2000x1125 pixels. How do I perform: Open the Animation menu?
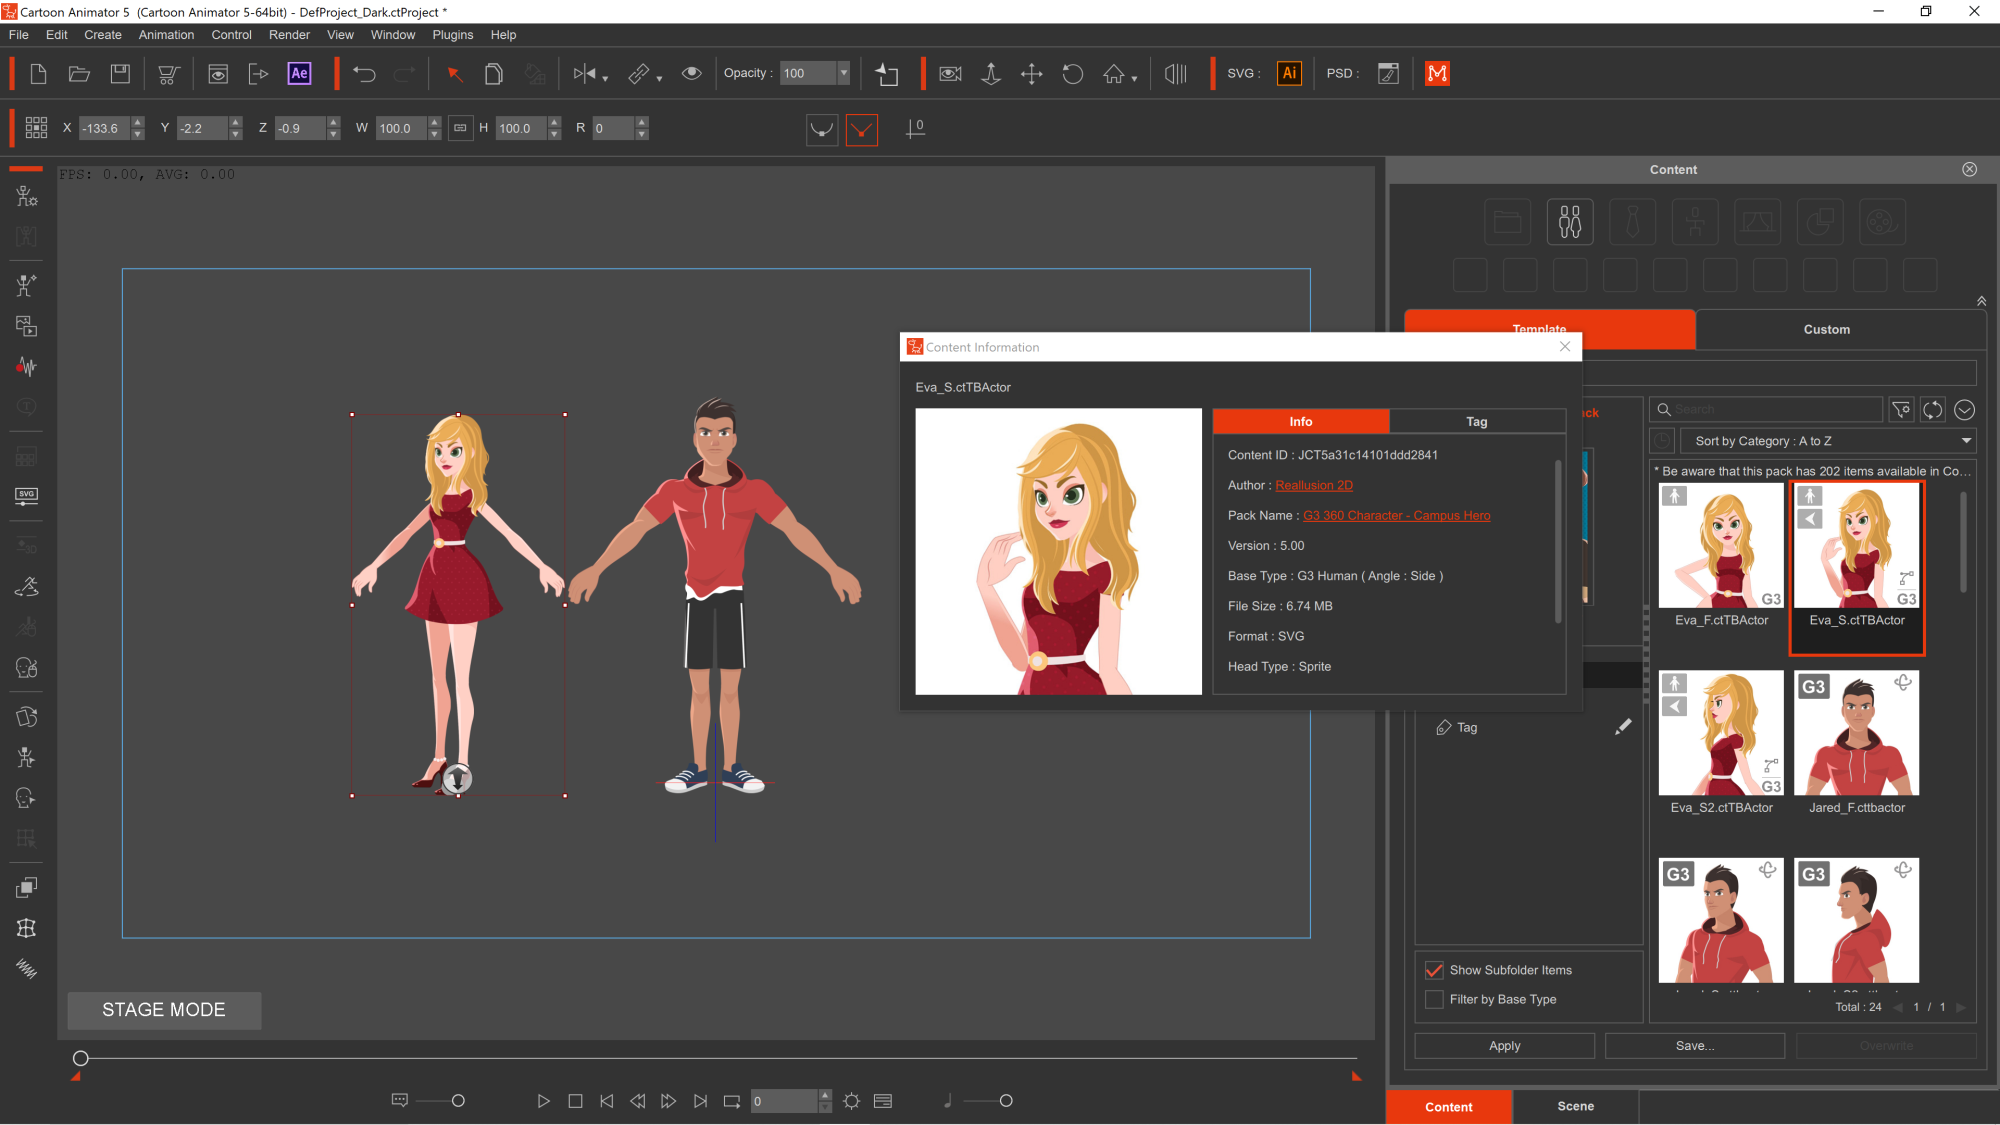pyautogui.click(x=166, y=34)
